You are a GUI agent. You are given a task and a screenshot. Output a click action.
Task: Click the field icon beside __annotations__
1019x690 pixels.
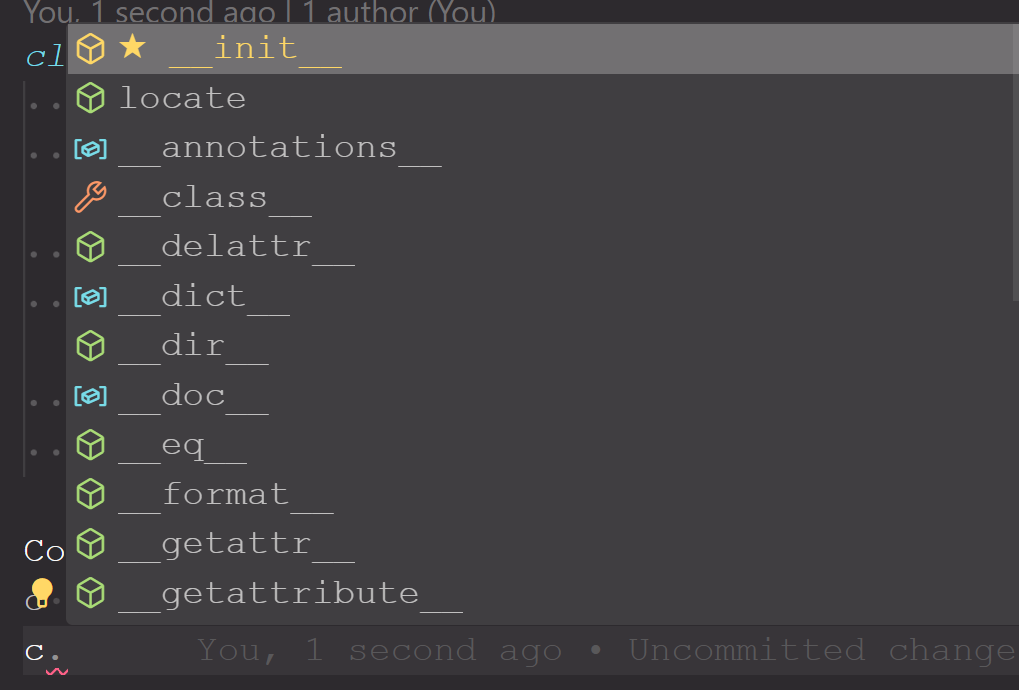89,147
